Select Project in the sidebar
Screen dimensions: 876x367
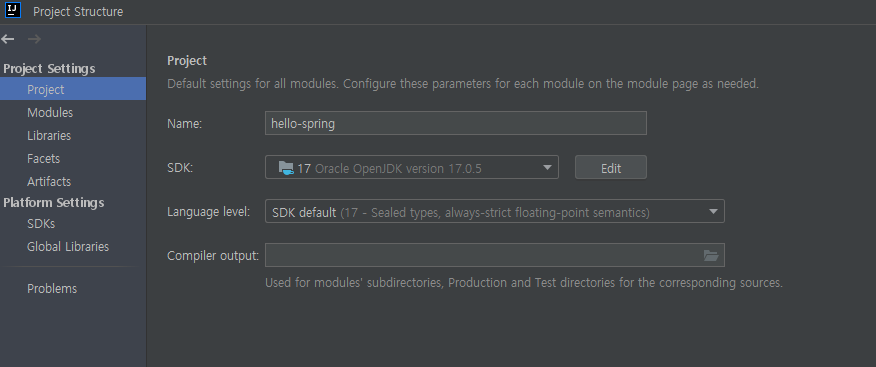[73, 89]
